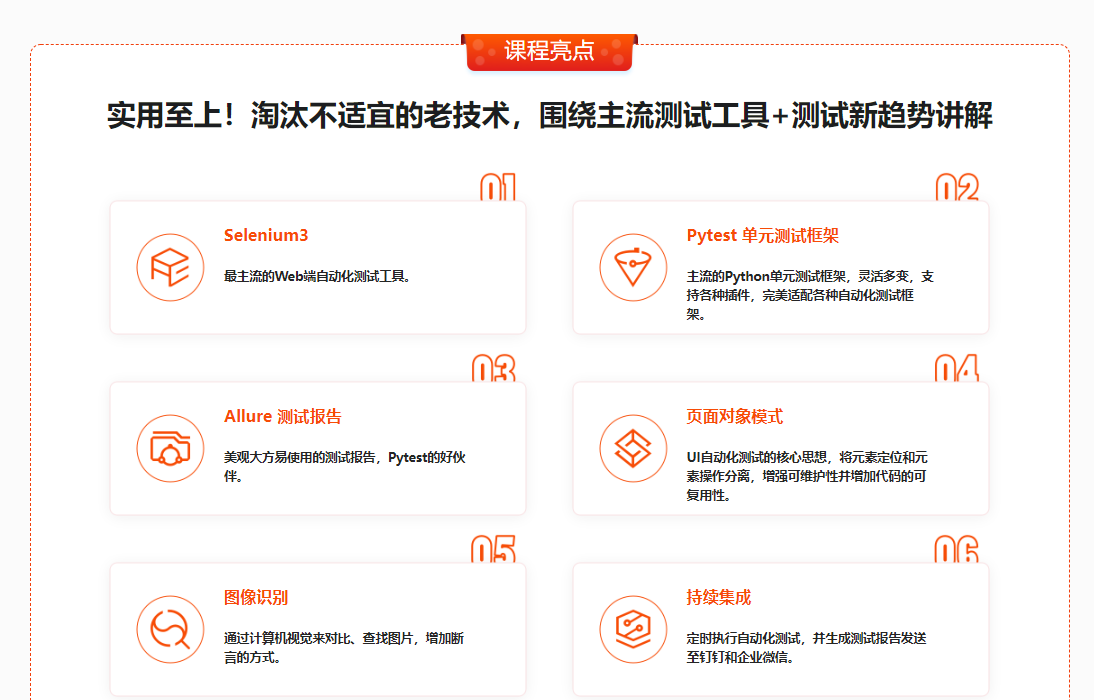Click the main headline starting with 实用至上

(549, 116)
